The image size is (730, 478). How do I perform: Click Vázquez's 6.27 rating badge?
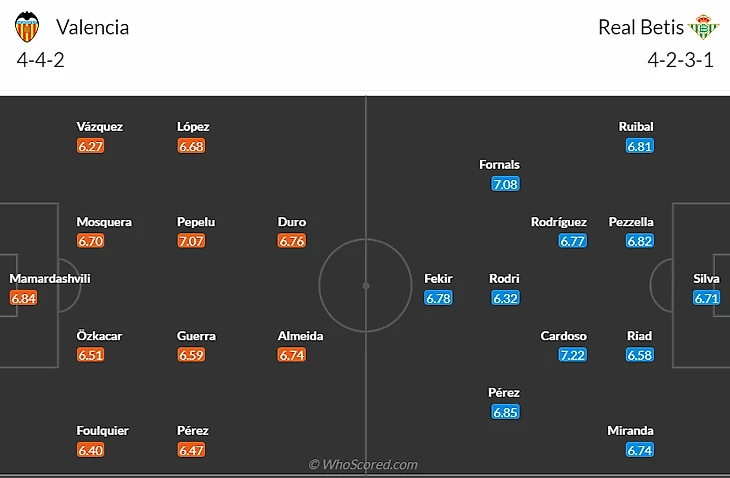91,146
